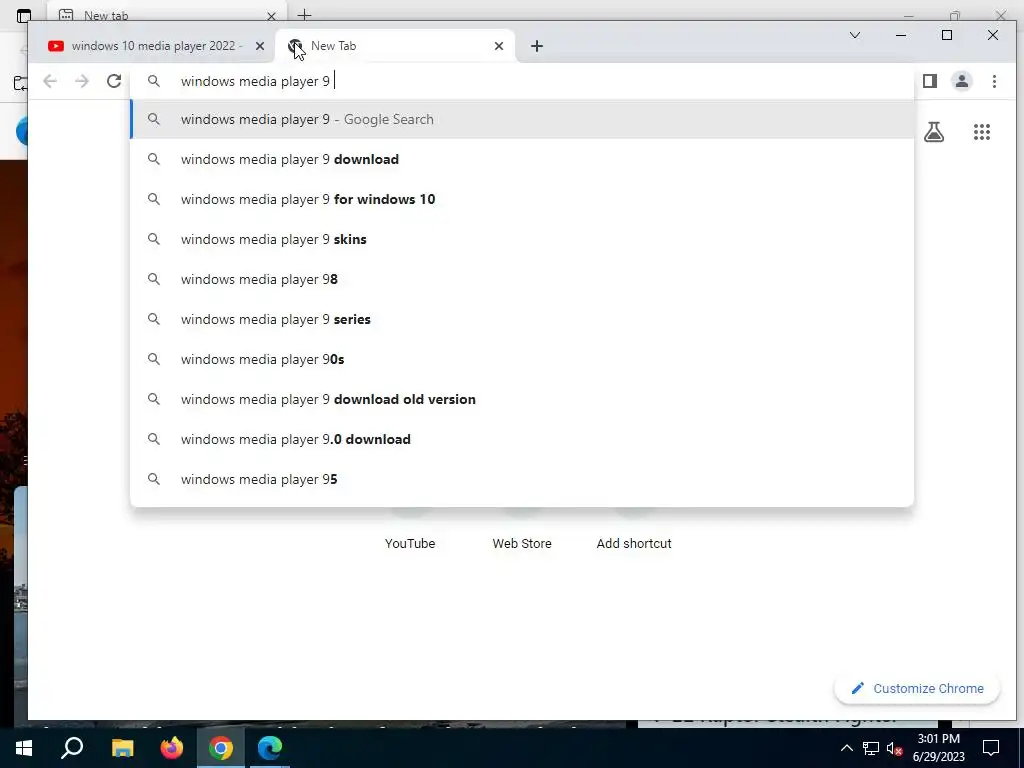Image resolution: width=1024 pixels, height=768 pixels.
Task: Pick suggestion 'windows media player 9 series'
Action: pos(522,319)
